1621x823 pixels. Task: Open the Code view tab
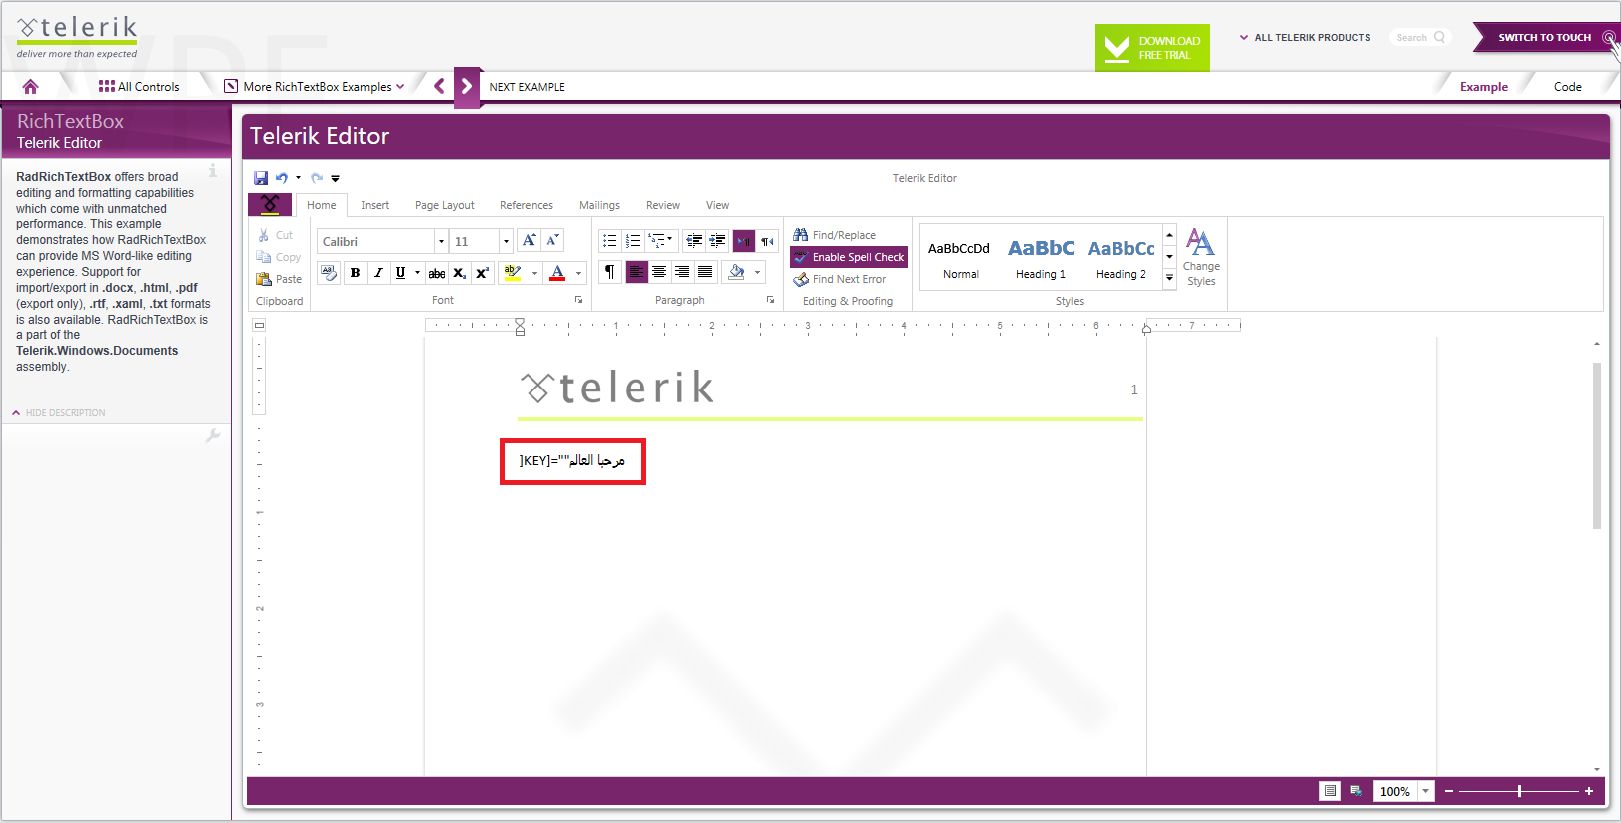tap(1567, 87)
